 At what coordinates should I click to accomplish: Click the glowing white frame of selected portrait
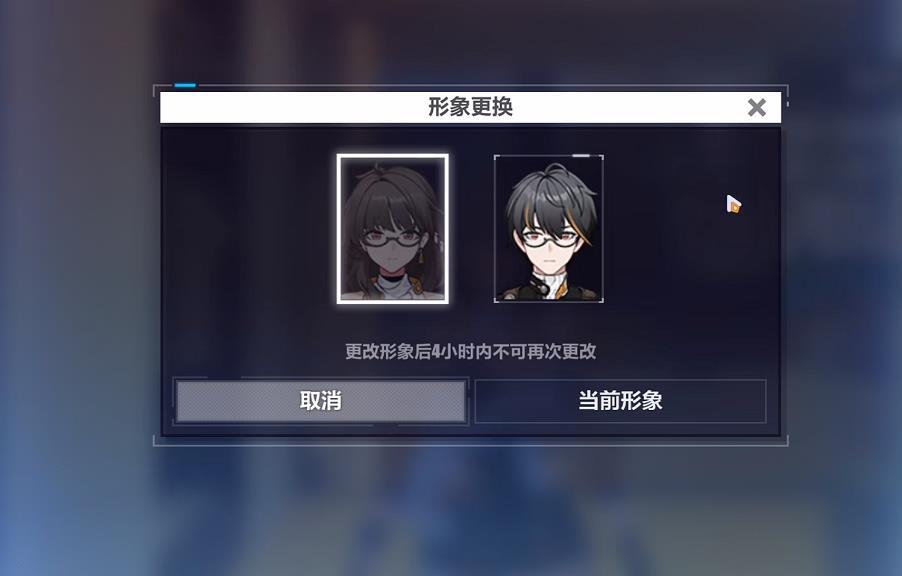pos(392,155)
